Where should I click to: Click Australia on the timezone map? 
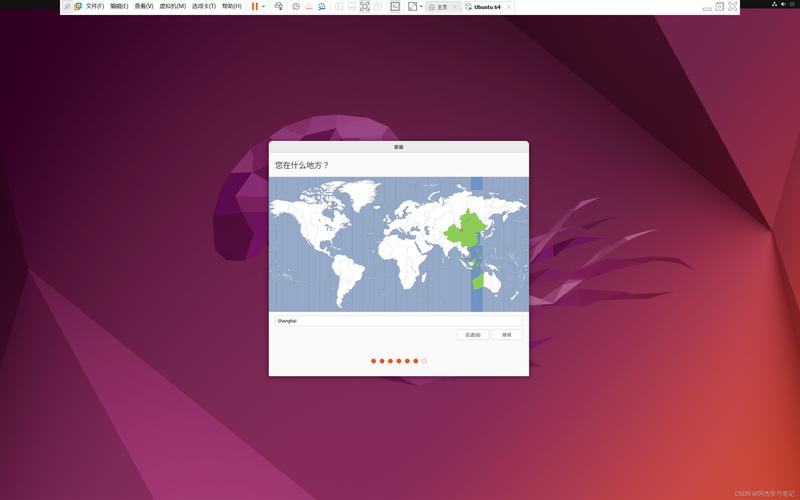pyautogui.click(x=487, y=281)
